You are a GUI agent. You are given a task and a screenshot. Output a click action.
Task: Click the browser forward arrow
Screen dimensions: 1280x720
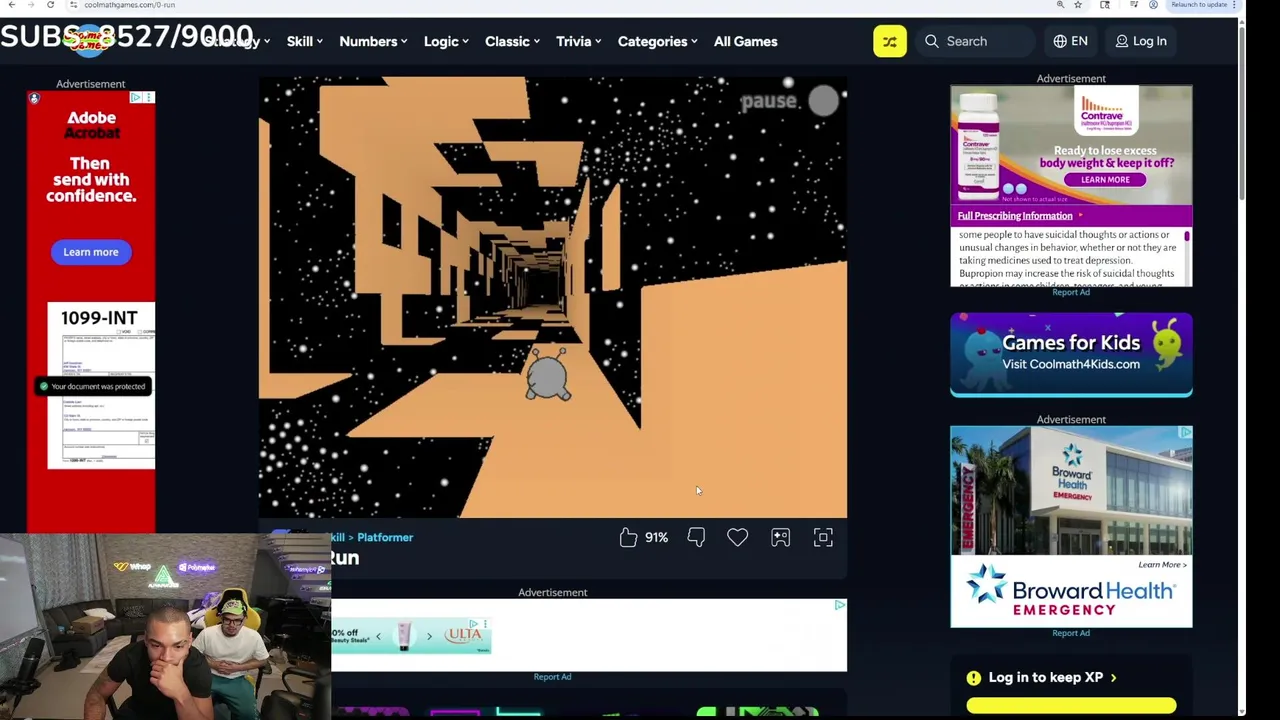tap(30, 5)
